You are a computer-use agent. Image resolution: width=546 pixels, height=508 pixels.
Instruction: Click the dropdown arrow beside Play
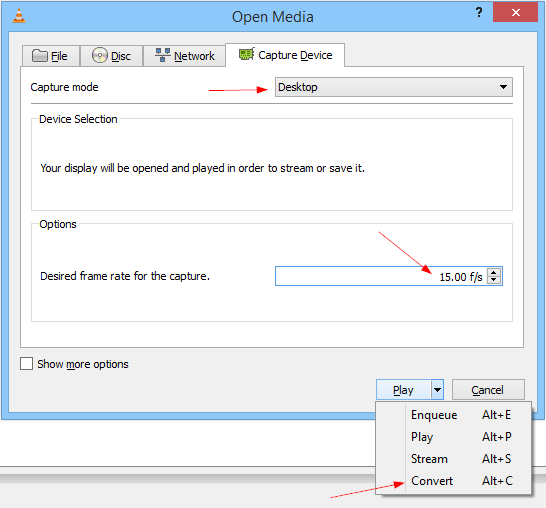pos(437,390)
